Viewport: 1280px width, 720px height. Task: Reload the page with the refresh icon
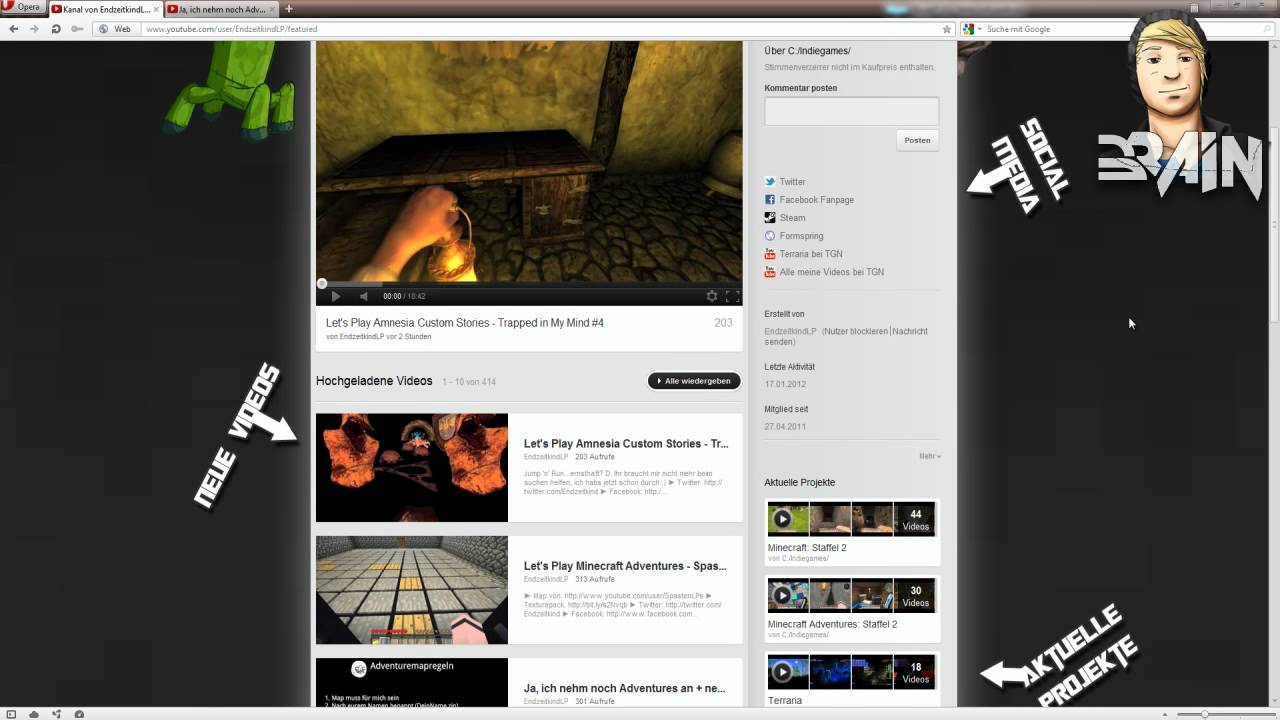pos(56,29)
